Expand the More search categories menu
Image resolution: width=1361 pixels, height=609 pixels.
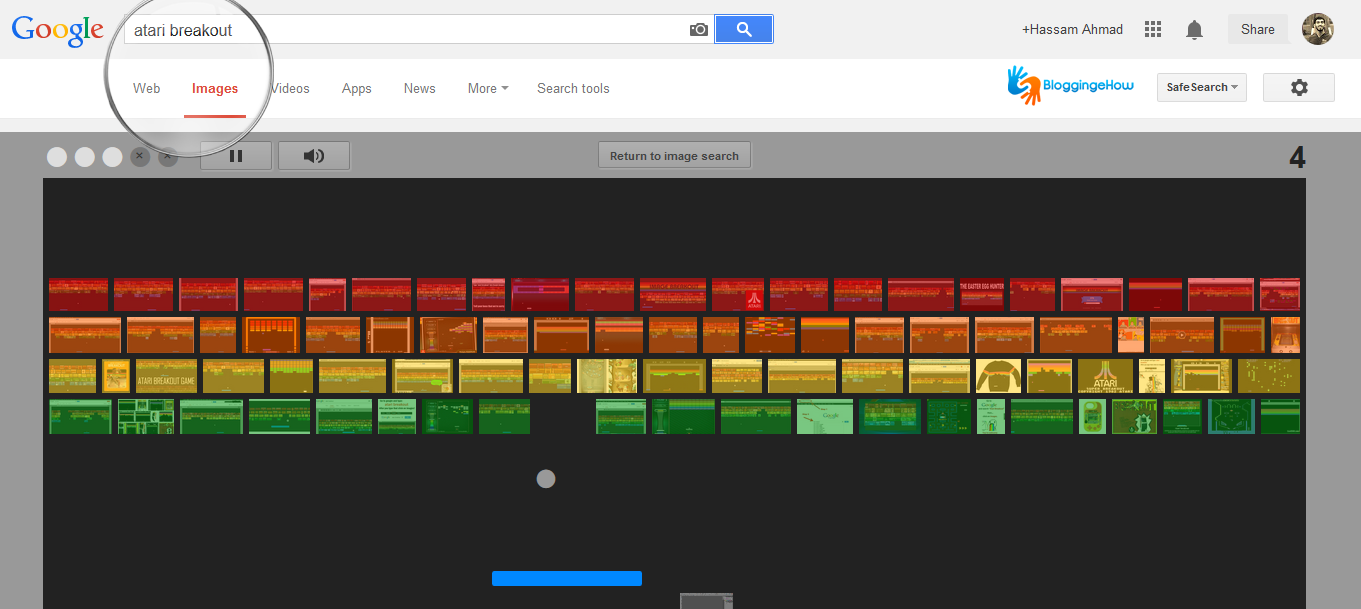pos(487,88)
